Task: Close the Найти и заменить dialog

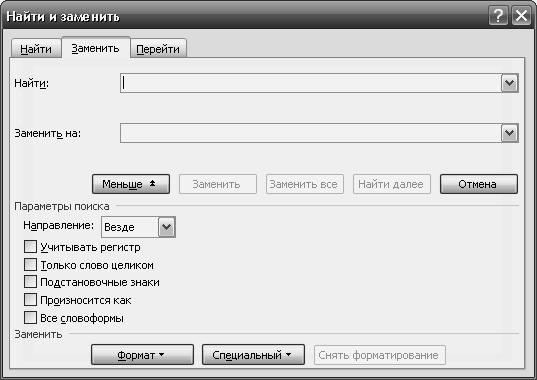Action: click(521, 16)
